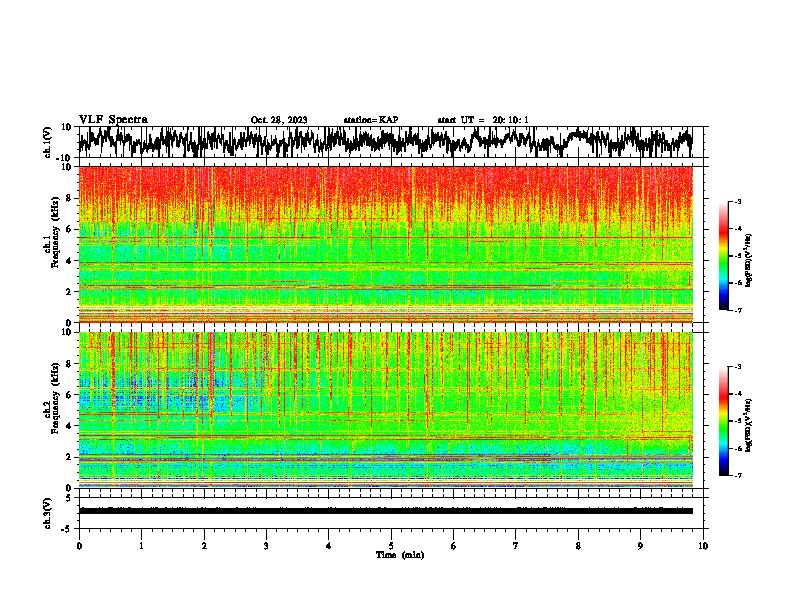Screen dimensions: 792x612
Task: Click the ch.1(V) waveform axis label
Action: (x=48, y=142)
